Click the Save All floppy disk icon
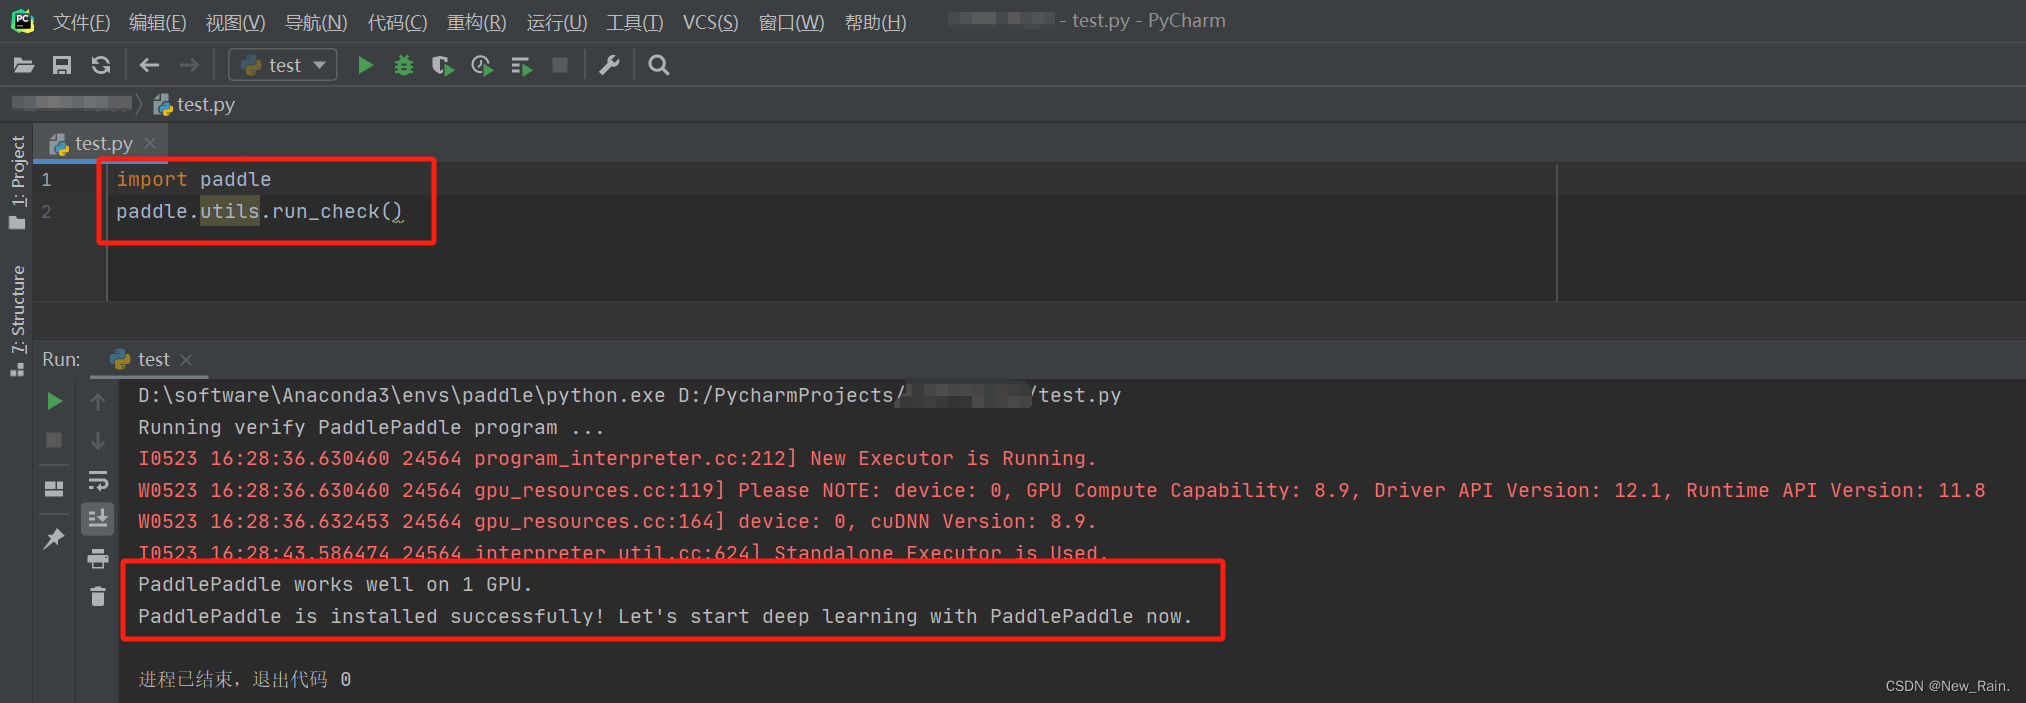 62,65
